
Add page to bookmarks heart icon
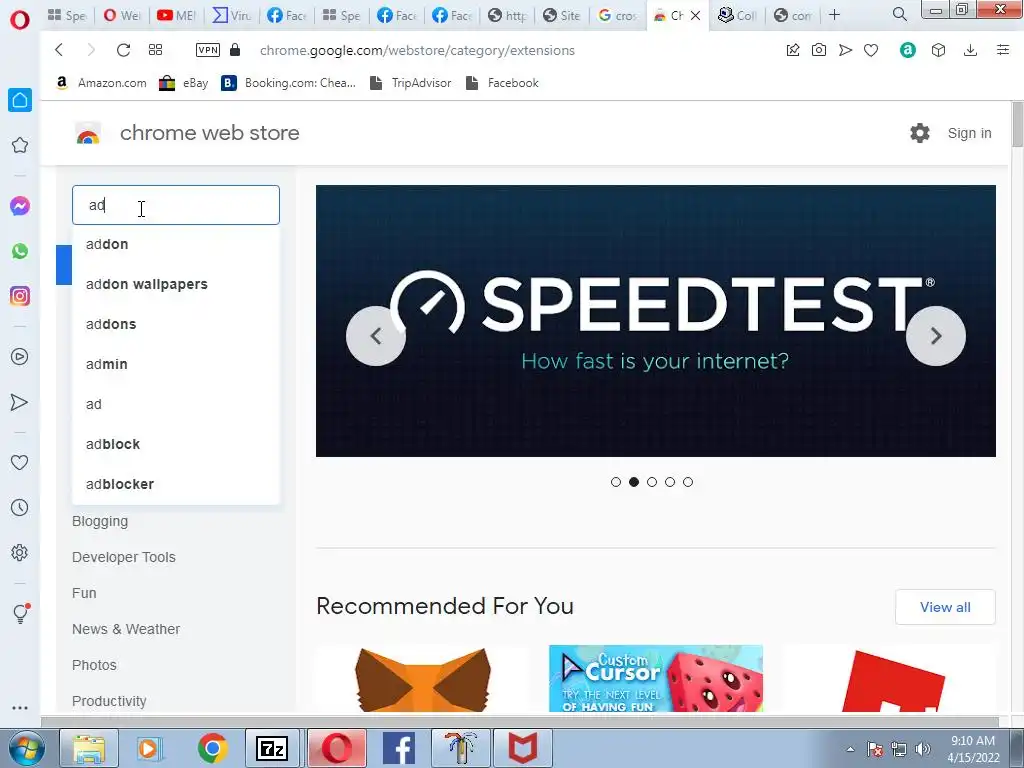[x=871, y=50]
